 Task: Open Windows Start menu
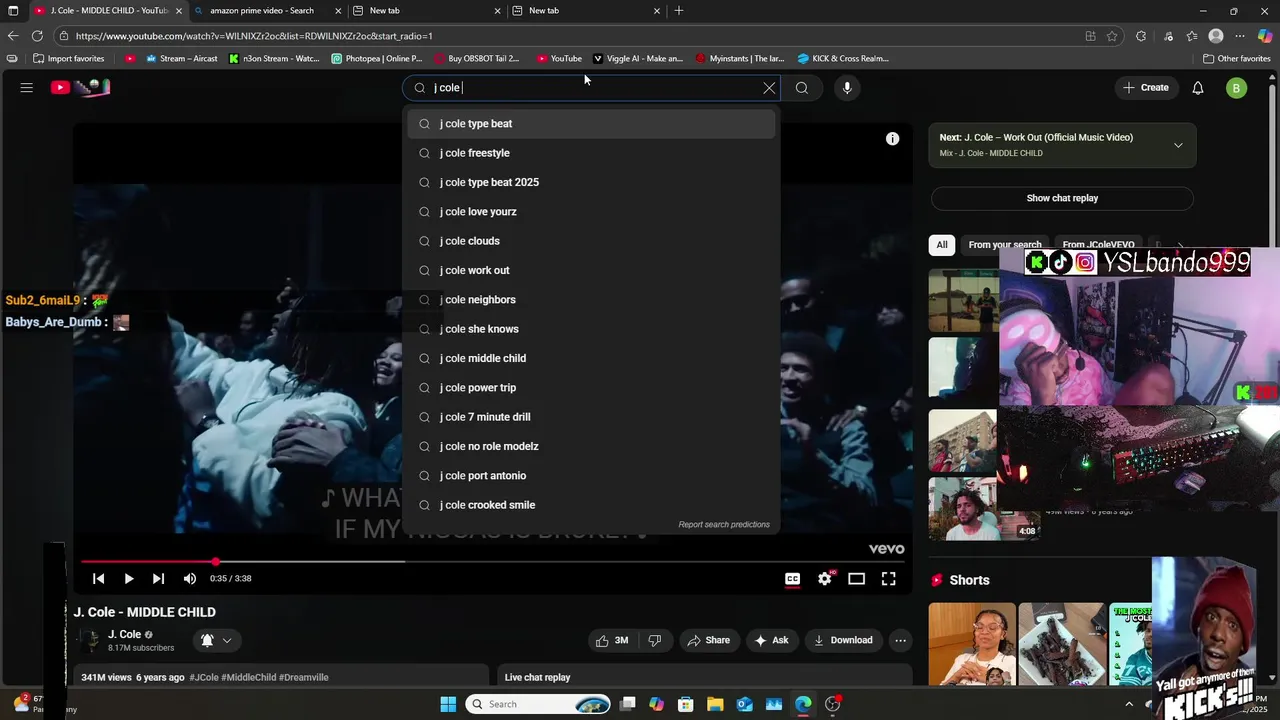pos(448,704)
